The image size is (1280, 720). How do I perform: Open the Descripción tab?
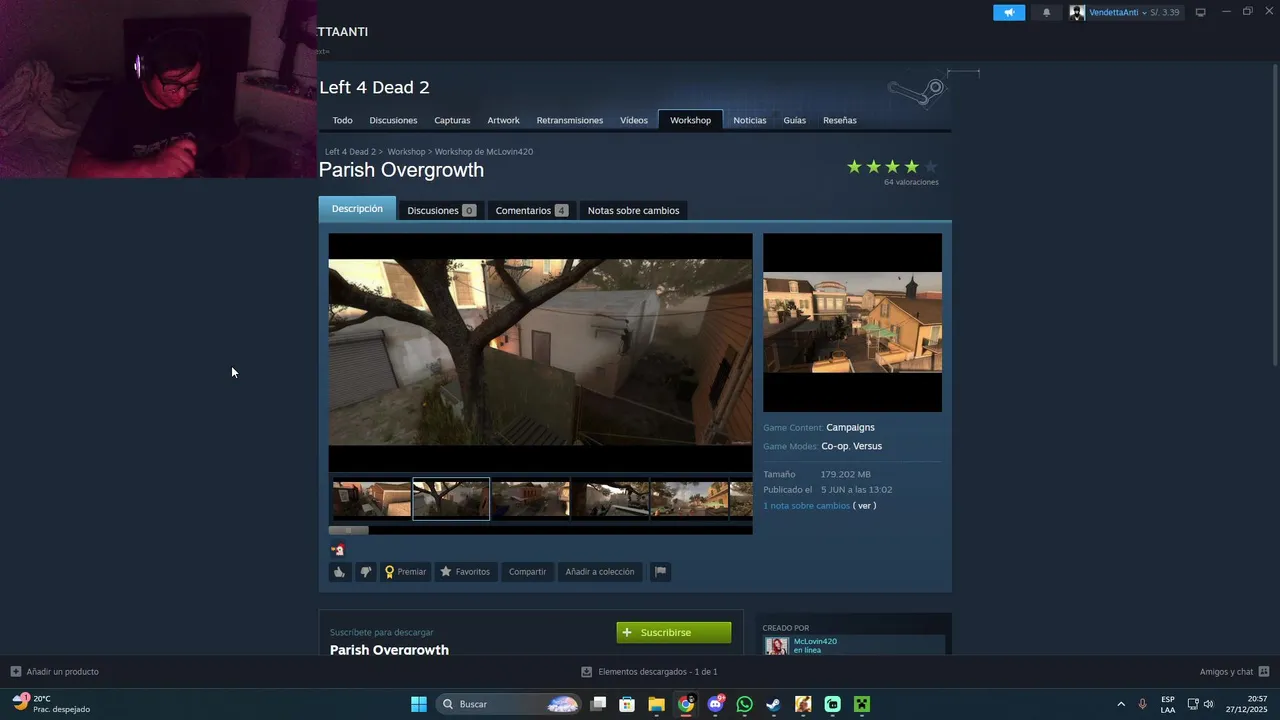point(357,209)
